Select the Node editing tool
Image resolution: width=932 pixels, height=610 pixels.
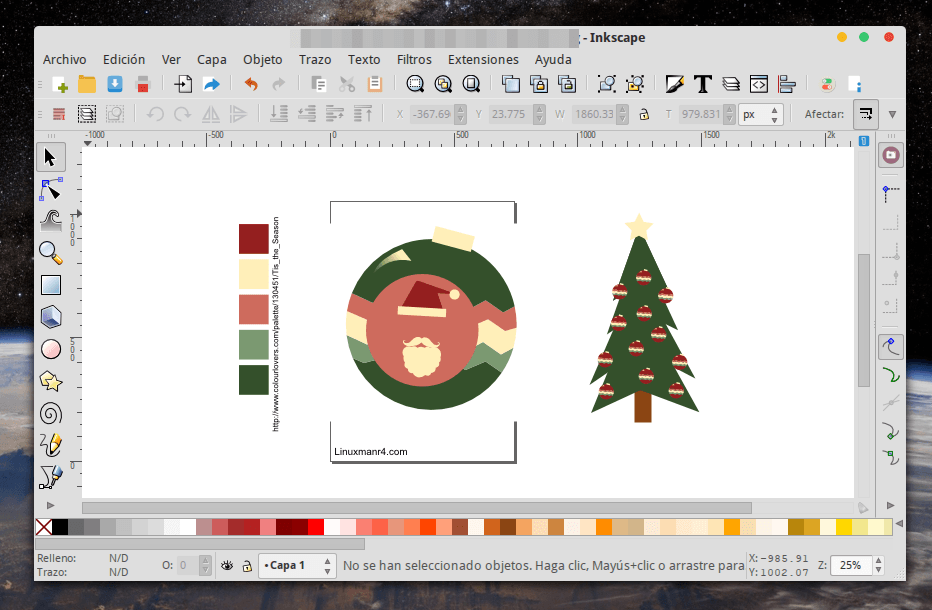50,189
